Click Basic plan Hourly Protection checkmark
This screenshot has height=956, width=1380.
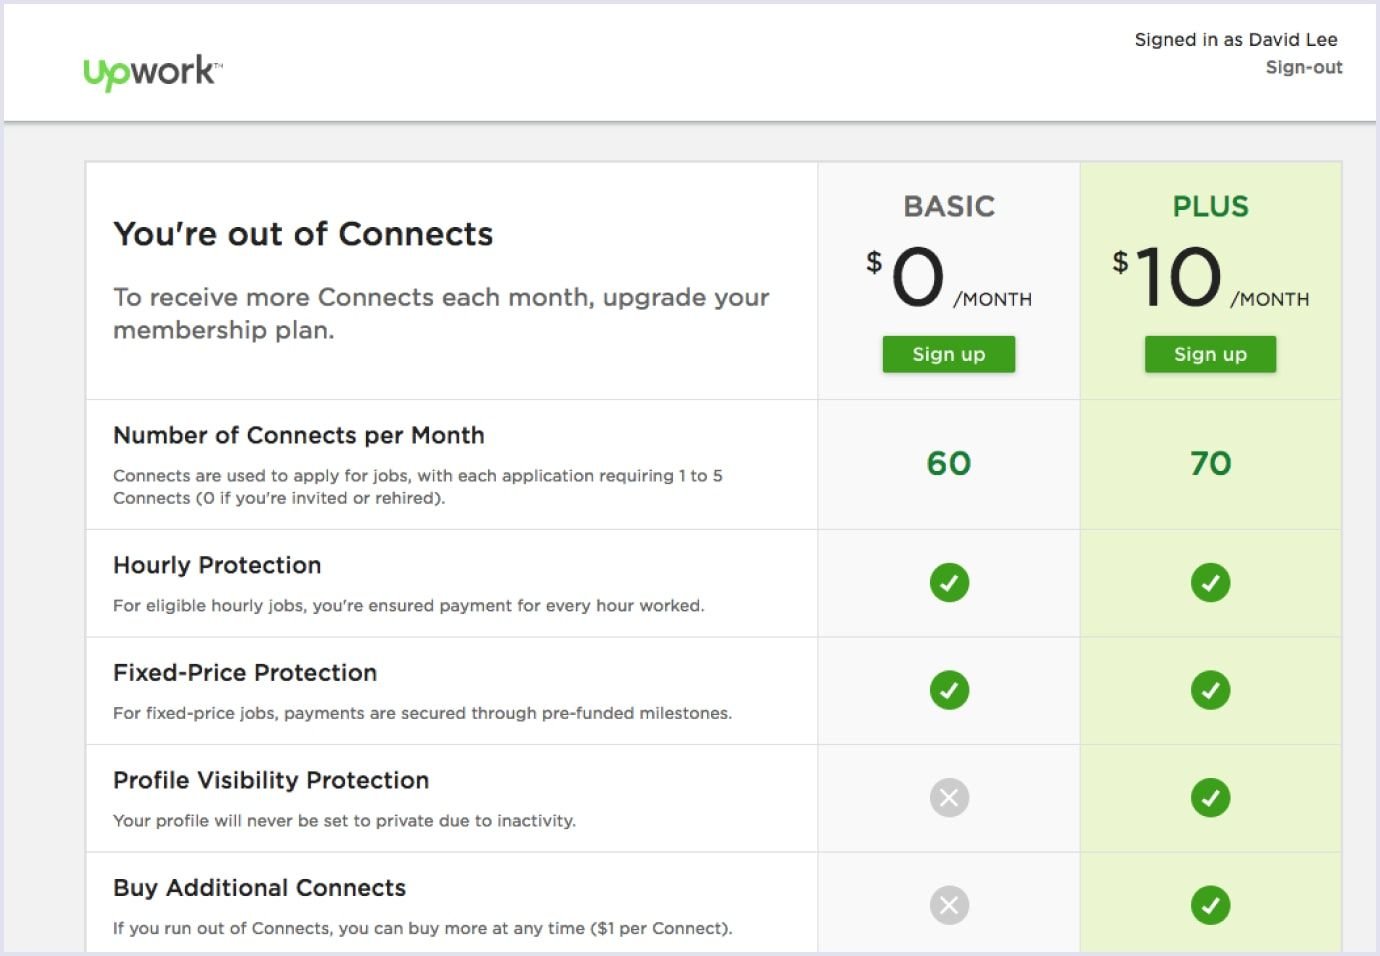click(949, 582)
